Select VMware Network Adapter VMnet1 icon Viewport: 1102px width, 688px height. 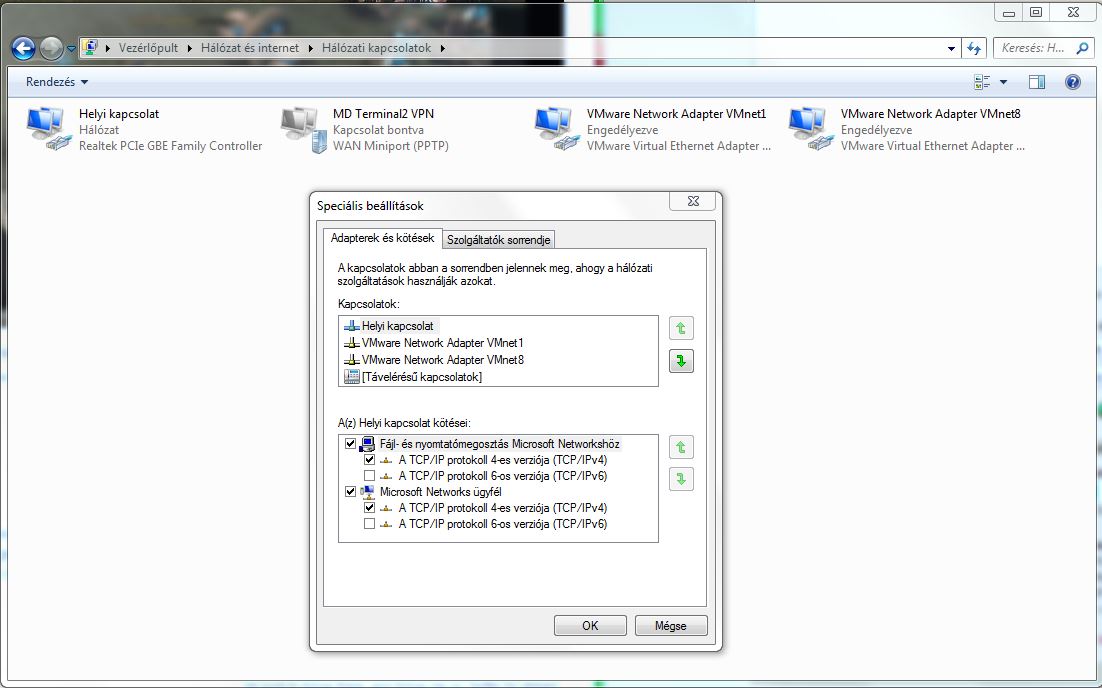click(x=557, y=129)
